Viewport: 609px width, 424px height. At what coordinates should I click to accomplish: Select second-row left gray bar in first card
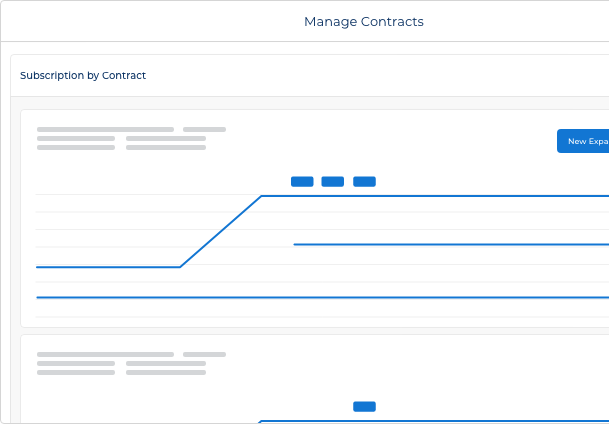(x=76, y=138)
